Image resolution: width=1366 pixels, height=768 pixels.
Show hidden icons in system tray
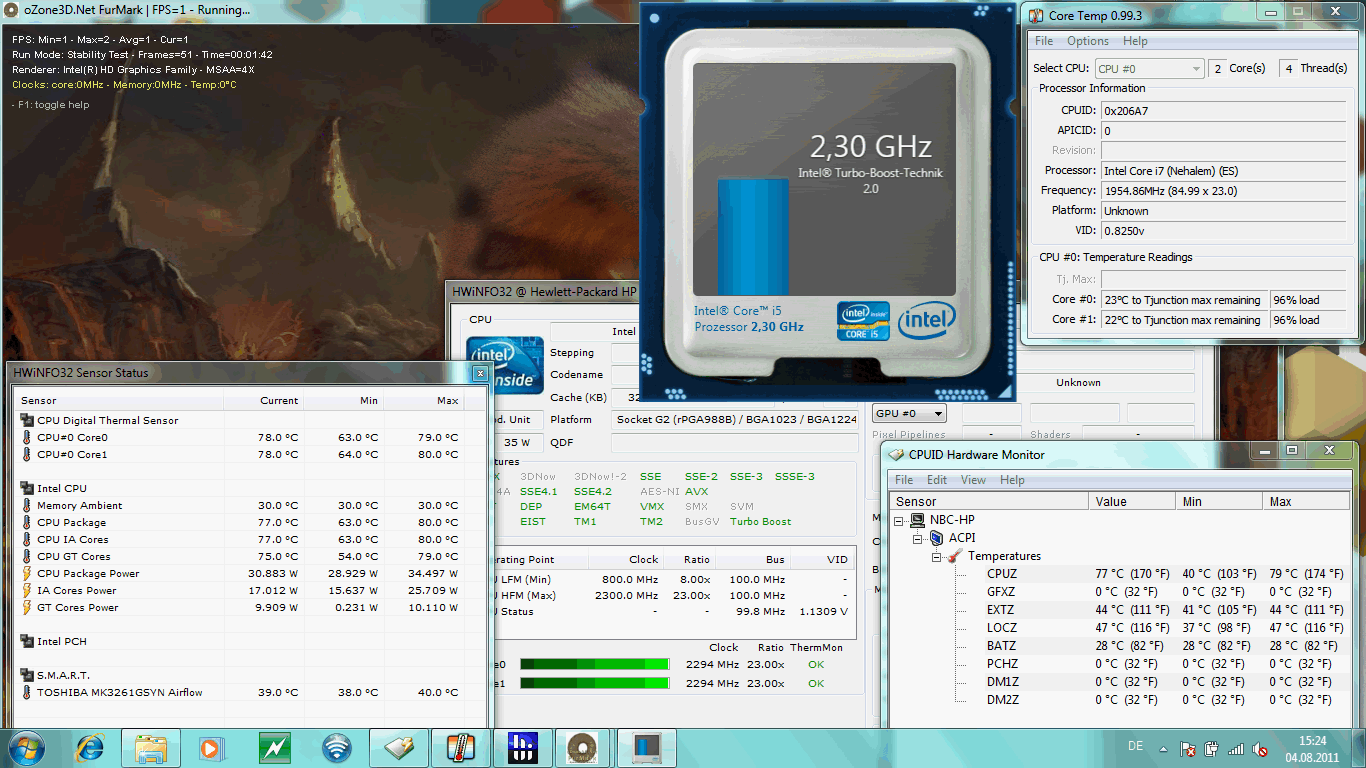click(x=1164, y=748)
